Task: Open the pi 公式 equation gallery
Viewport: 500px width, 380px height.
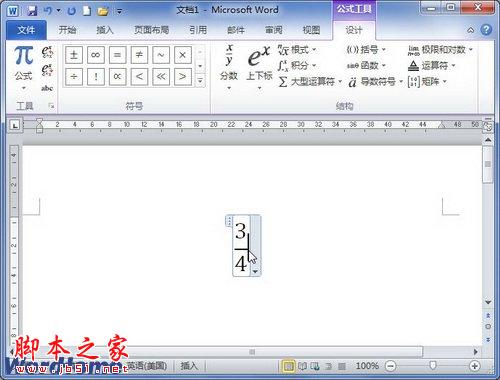Action: point(24,68)
